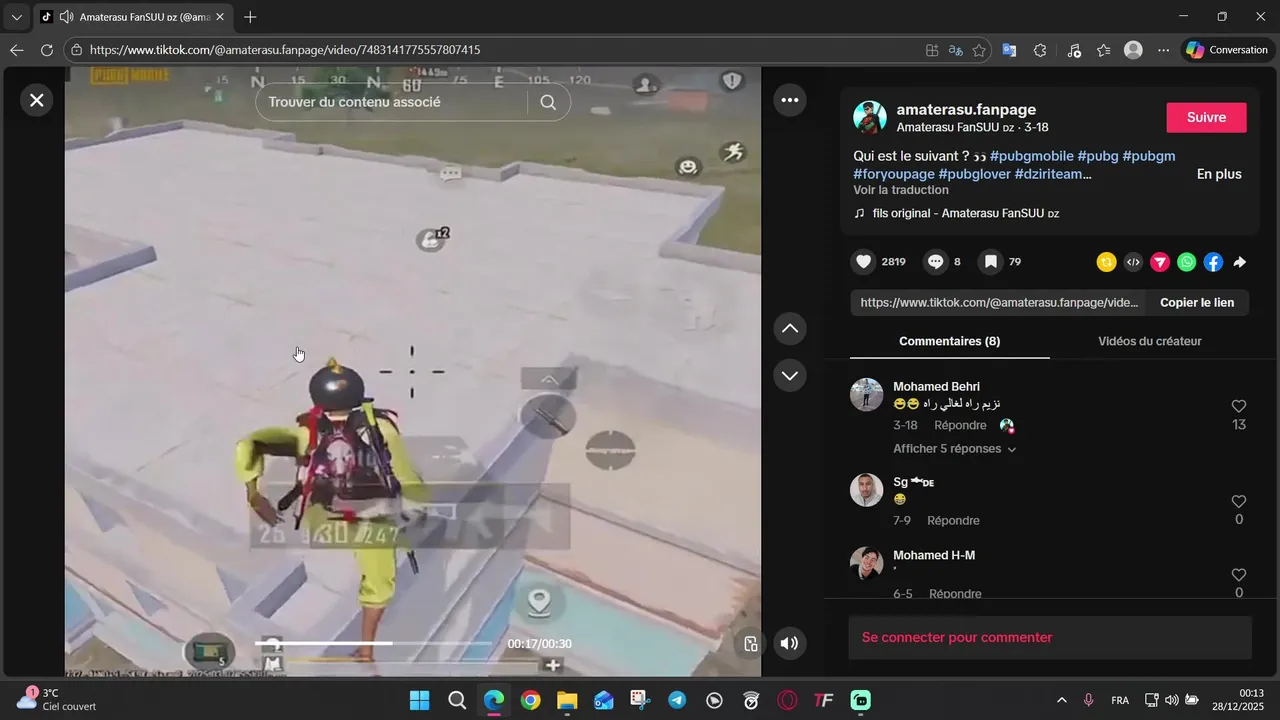Open more share options arrow

[1239, 262]
